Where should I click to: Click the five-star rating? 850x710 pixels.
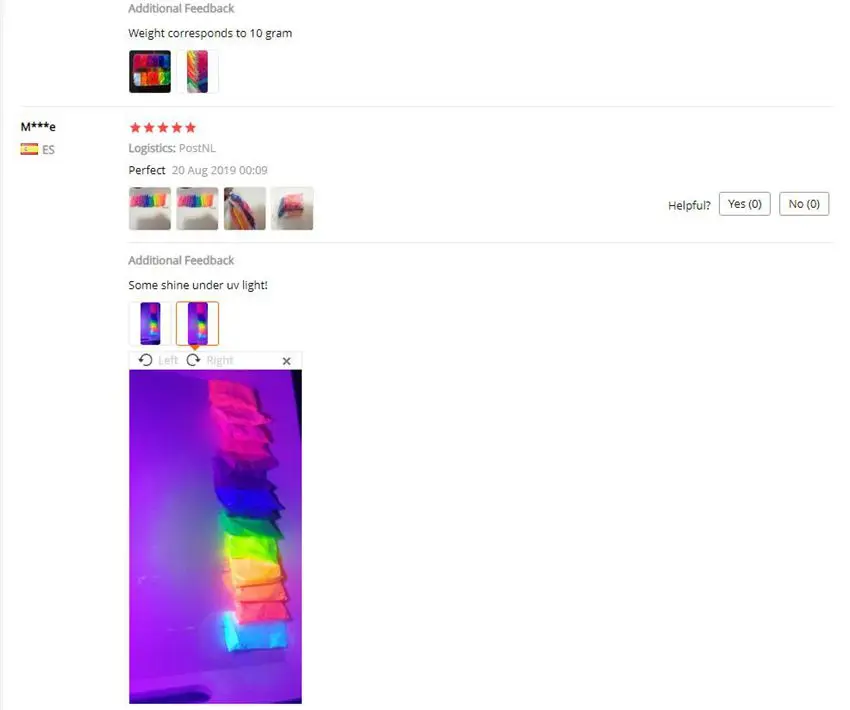point(163,128)
